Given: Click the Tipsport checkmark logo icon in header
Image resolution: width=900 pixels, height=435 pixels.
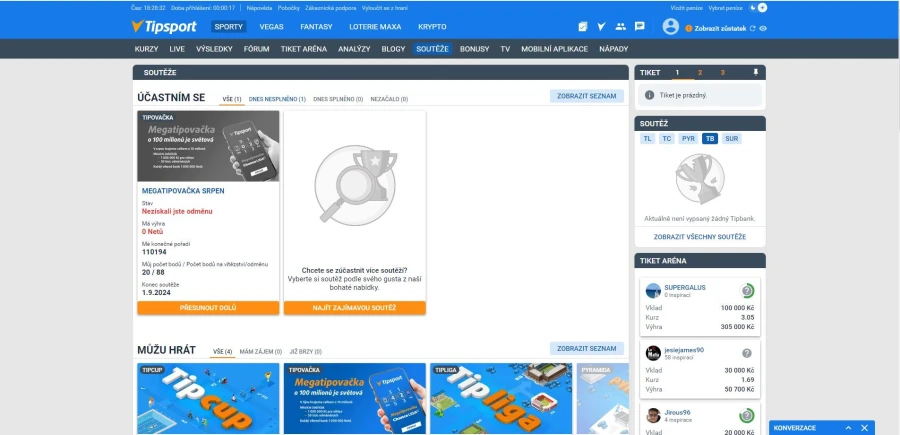Looking at the screenshot, I should pos(601,26).
